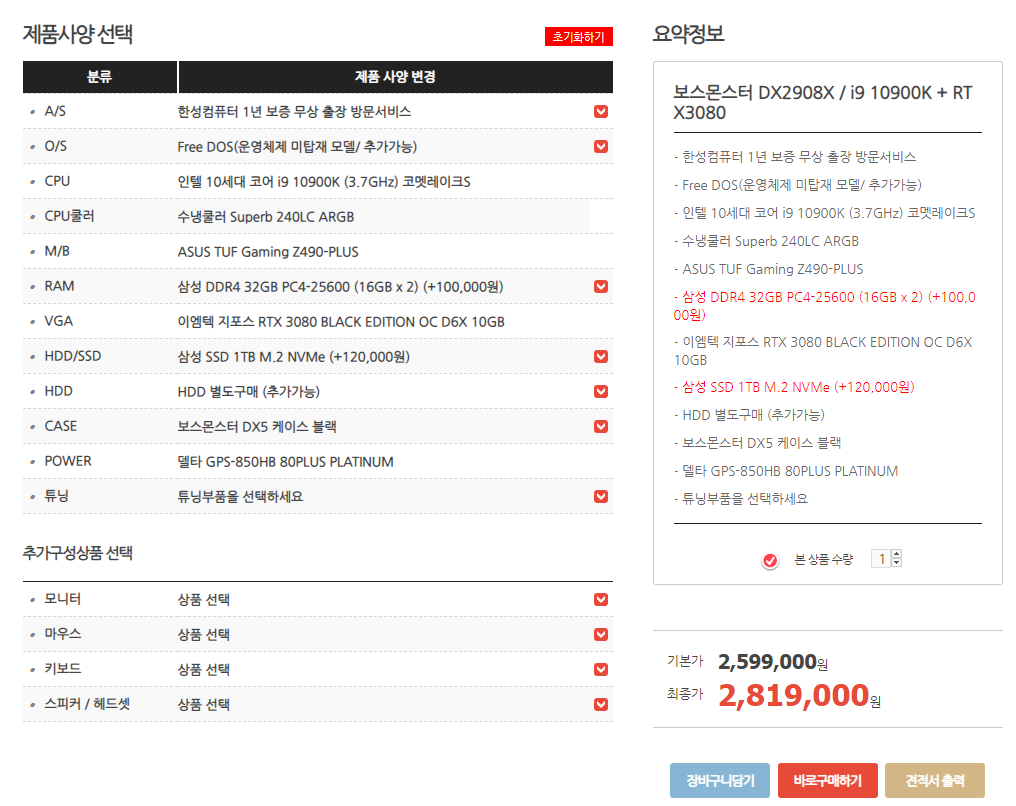The image size is (1016, 806).
Task: Click Free DOS text in the O/S row
Action: click(297, 146)
